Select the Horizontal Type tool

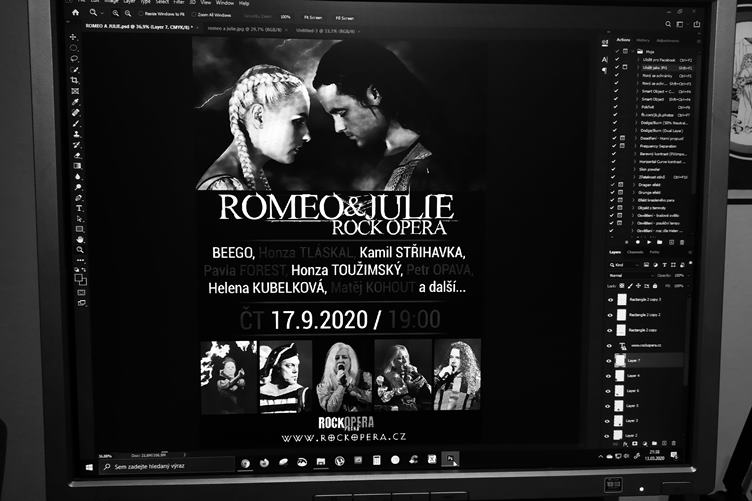click(79, 208)
